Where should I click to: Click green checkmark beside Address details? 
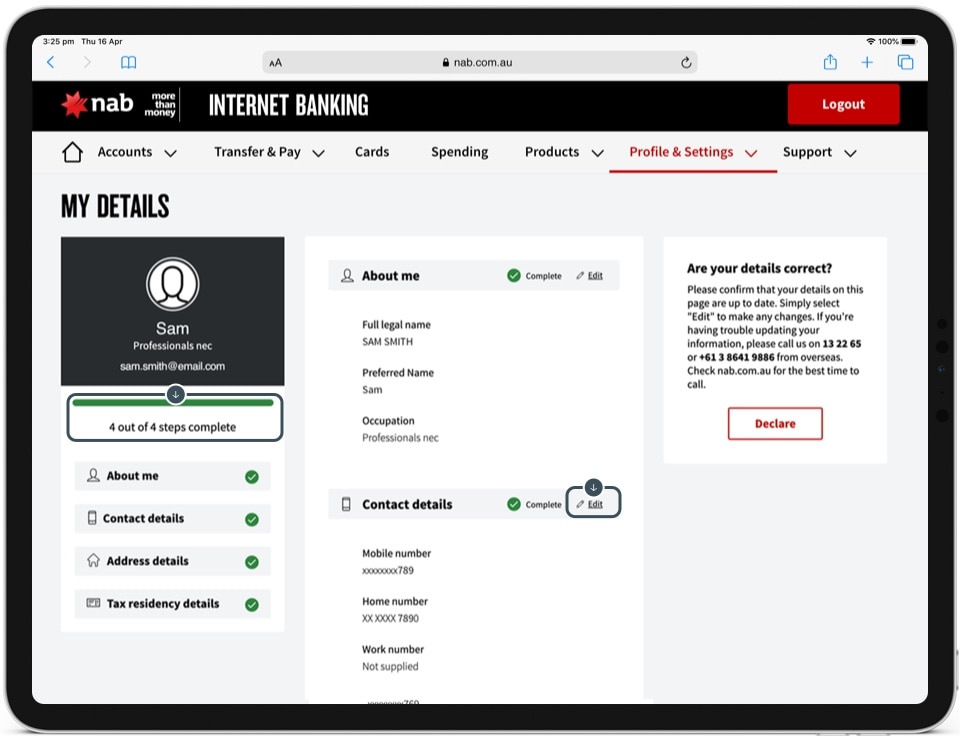252,562
